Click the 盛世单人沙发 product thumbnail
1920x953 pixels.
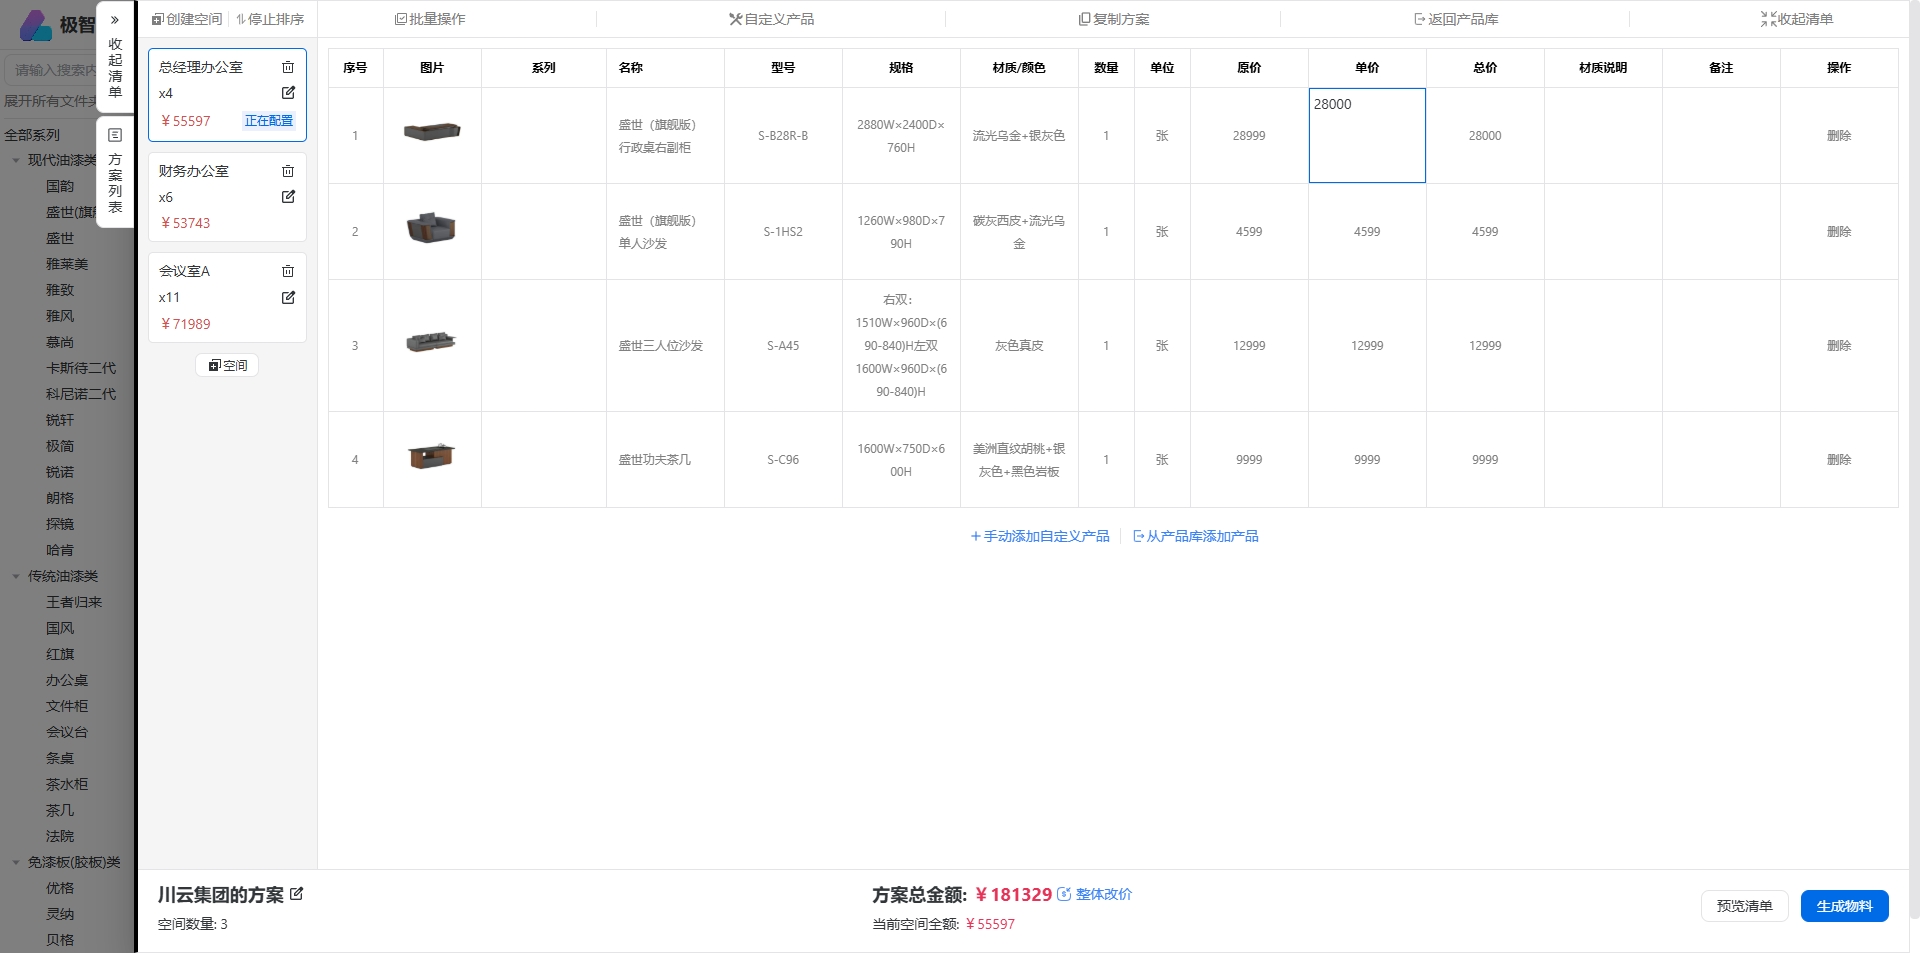click(x=431, y=229)
